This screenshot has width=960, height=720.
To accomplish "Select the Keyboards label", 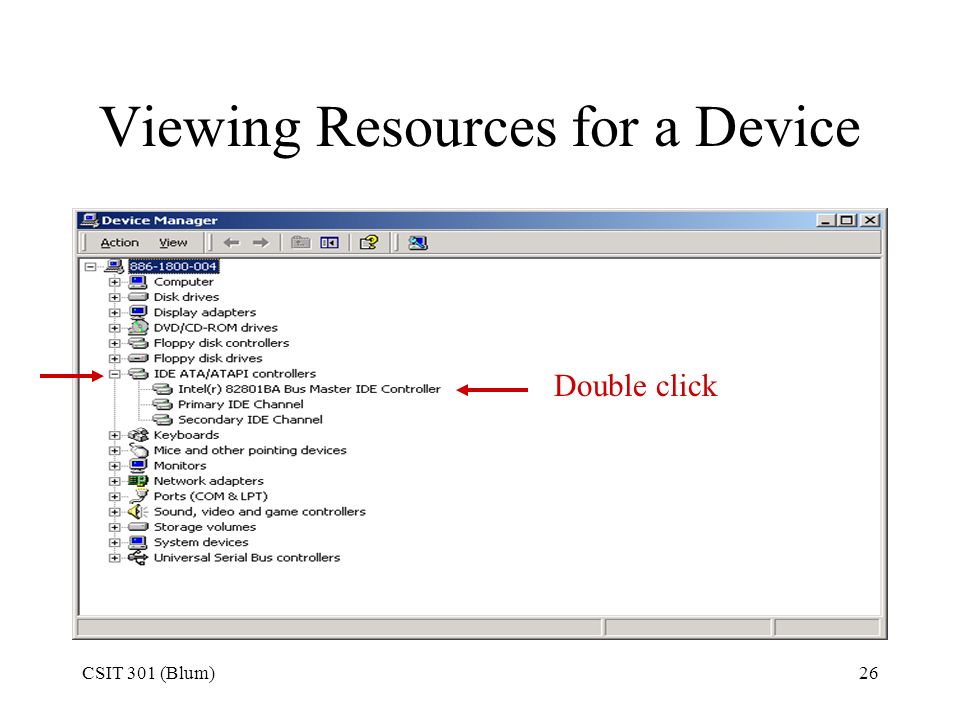I will [186, 435].
